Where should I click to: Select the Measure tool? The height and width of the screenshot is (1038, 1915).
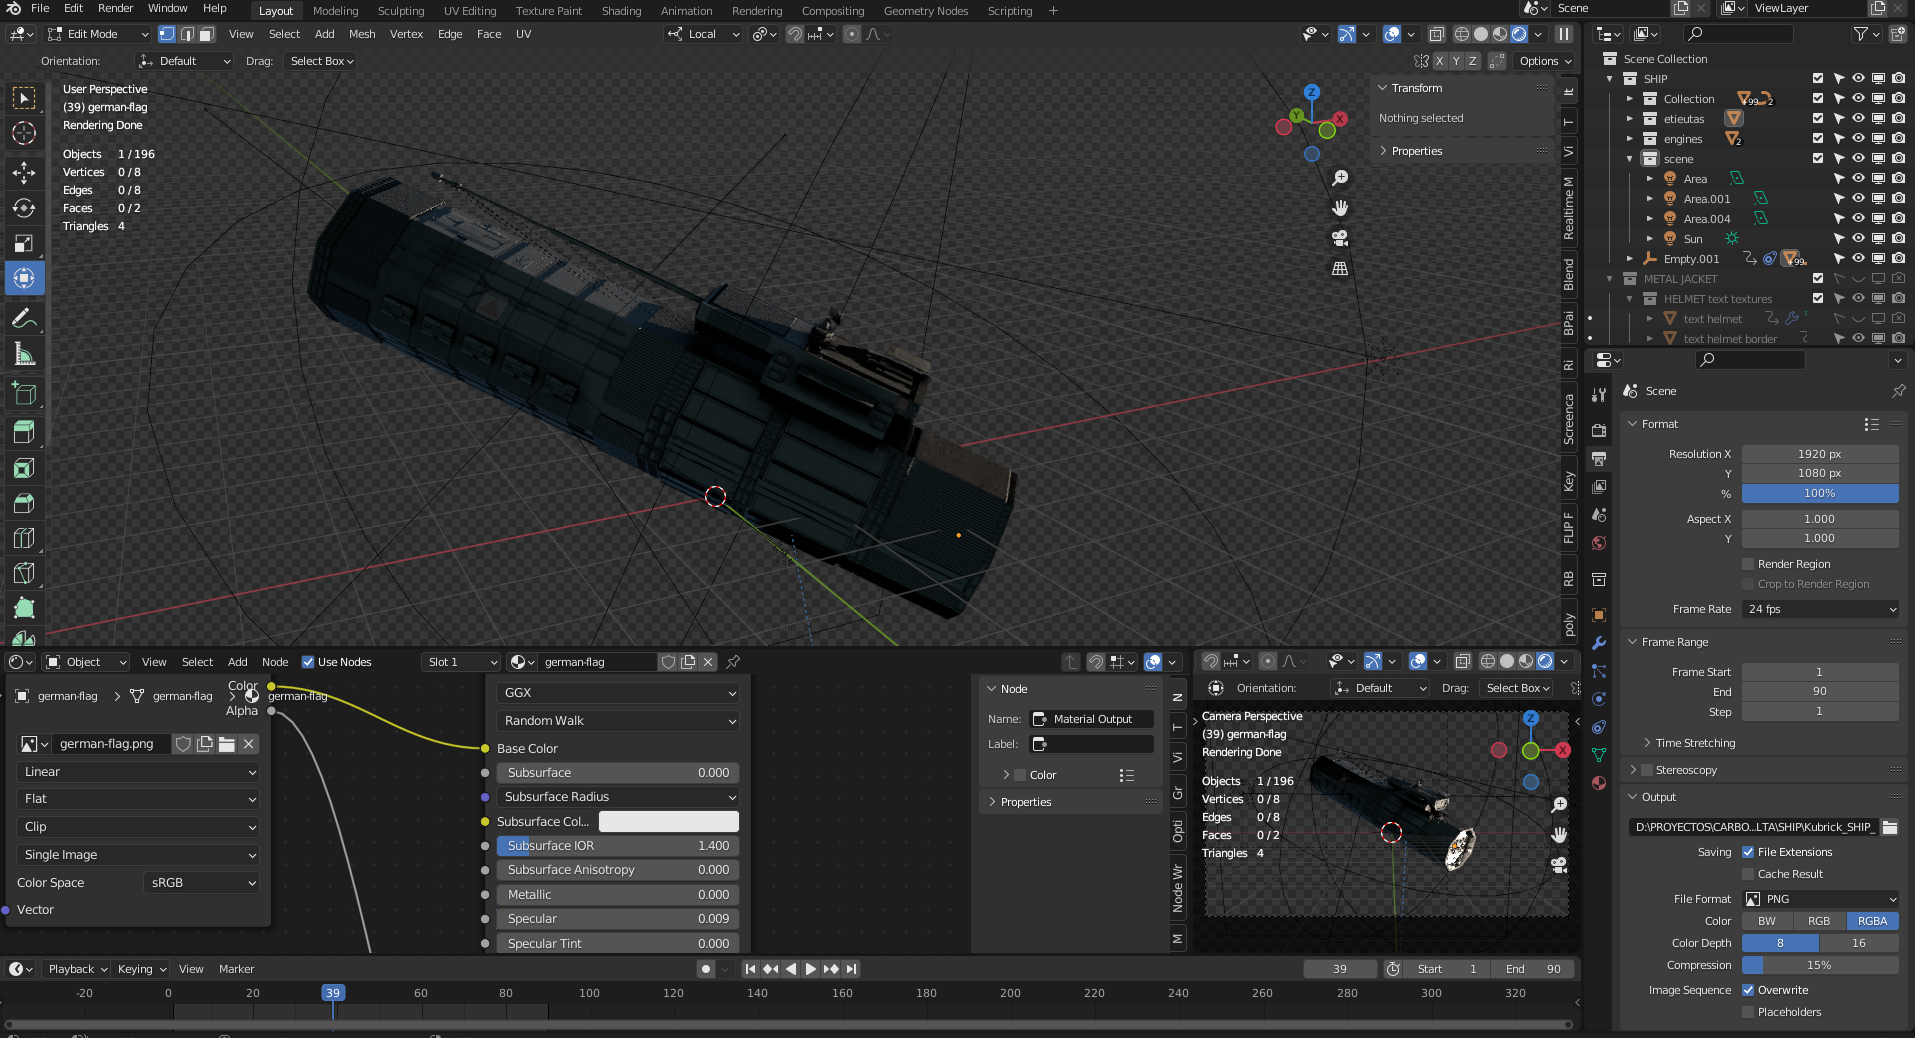point(24,354)
